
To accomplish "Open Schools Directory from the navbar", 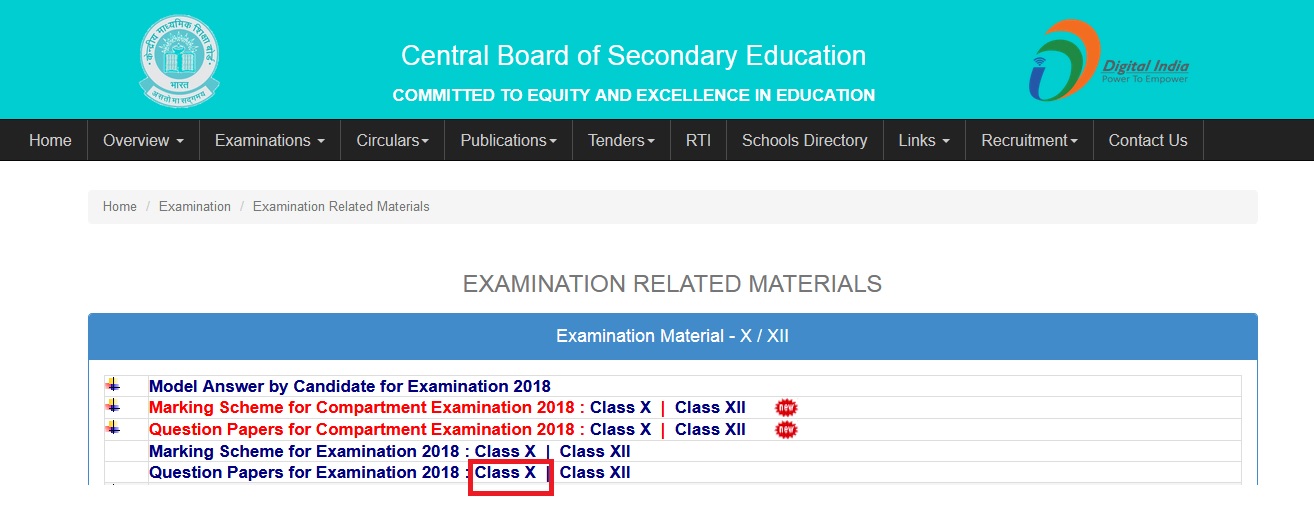I will (x=804, y=140).
